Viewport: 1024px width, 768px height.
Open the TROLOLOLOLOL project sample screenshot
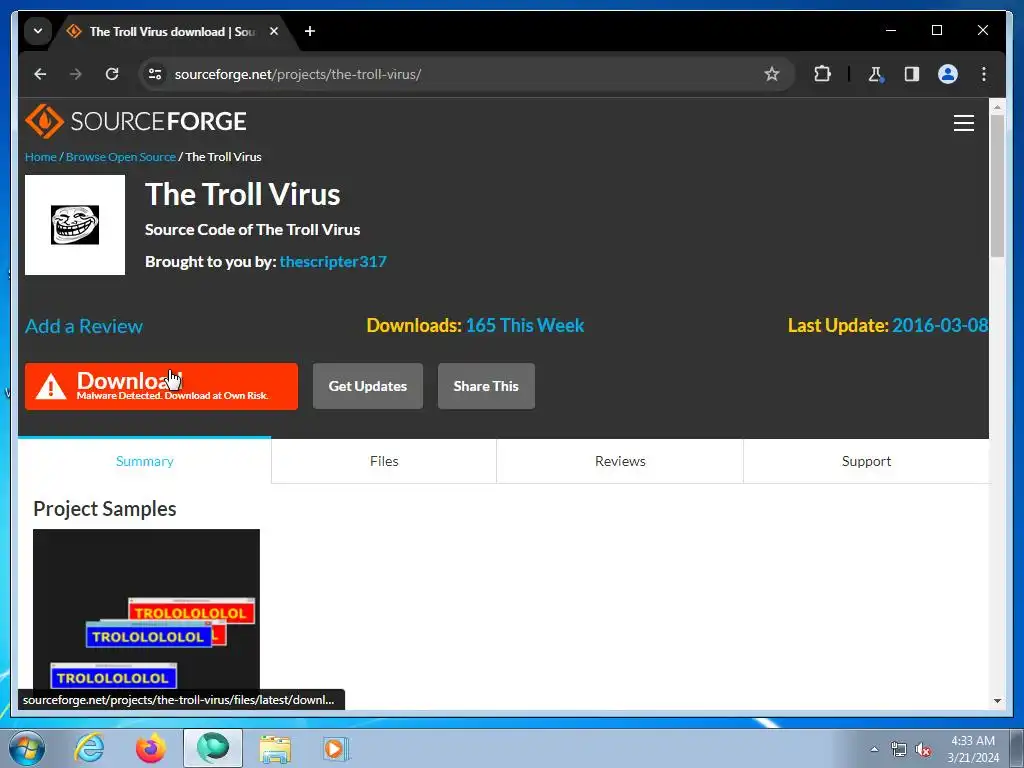point(146,610)
